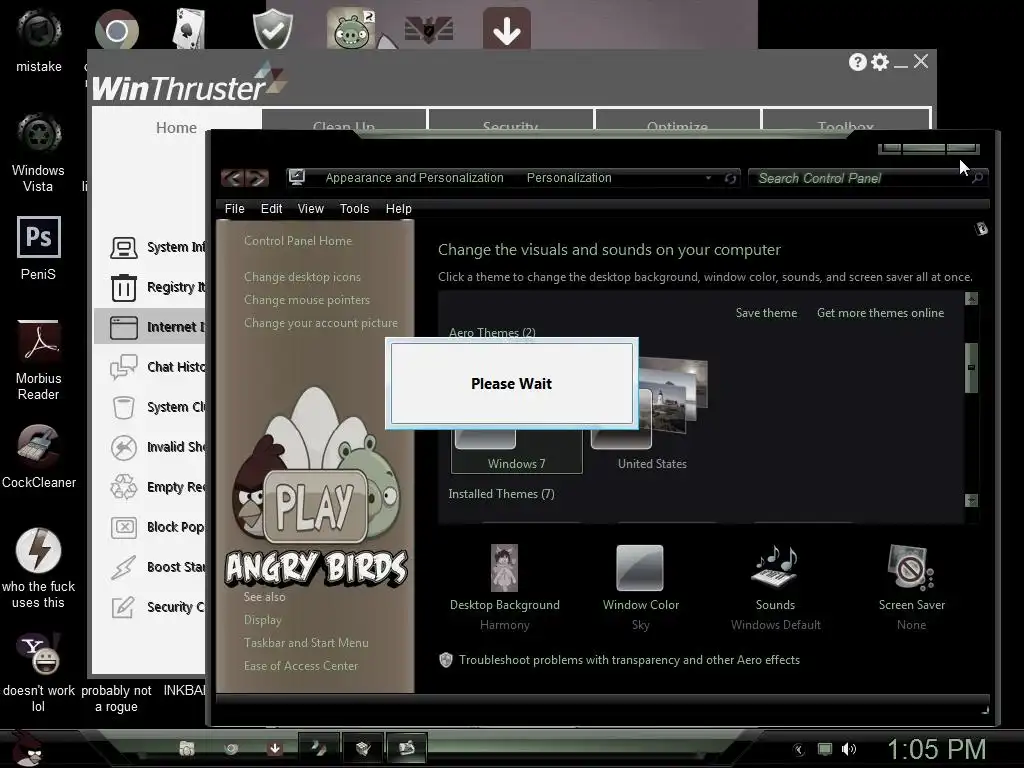This screenshot has height=768, width=1024.
Task: Select Boost Startup icon in WinThruster
Action: point(123,568)
